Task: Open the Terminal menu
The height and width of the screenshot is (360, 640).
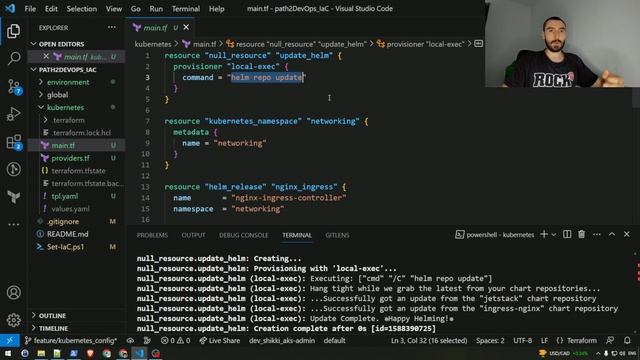Action: click(186, 9)
